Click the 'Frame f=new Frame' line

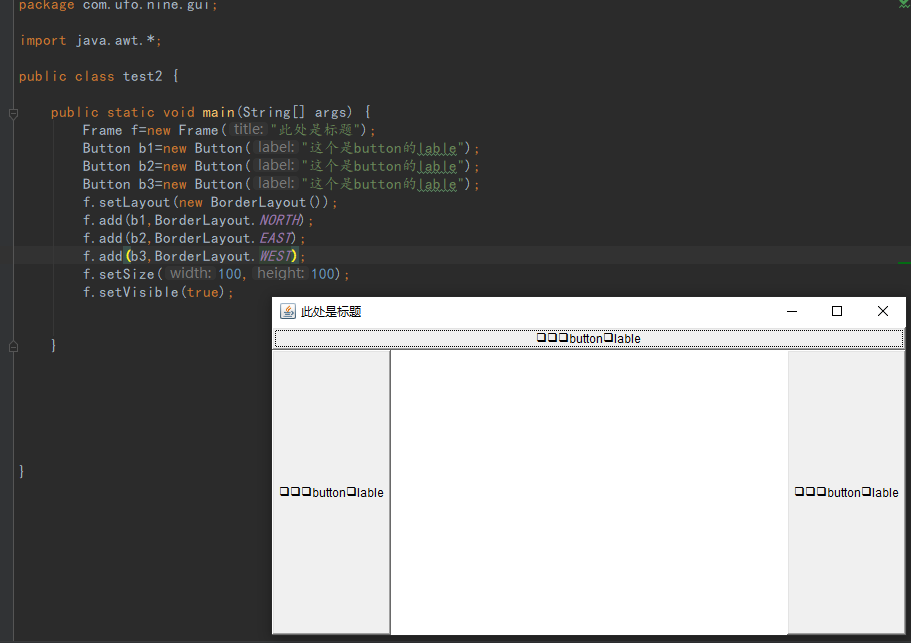tap(229, 130)
